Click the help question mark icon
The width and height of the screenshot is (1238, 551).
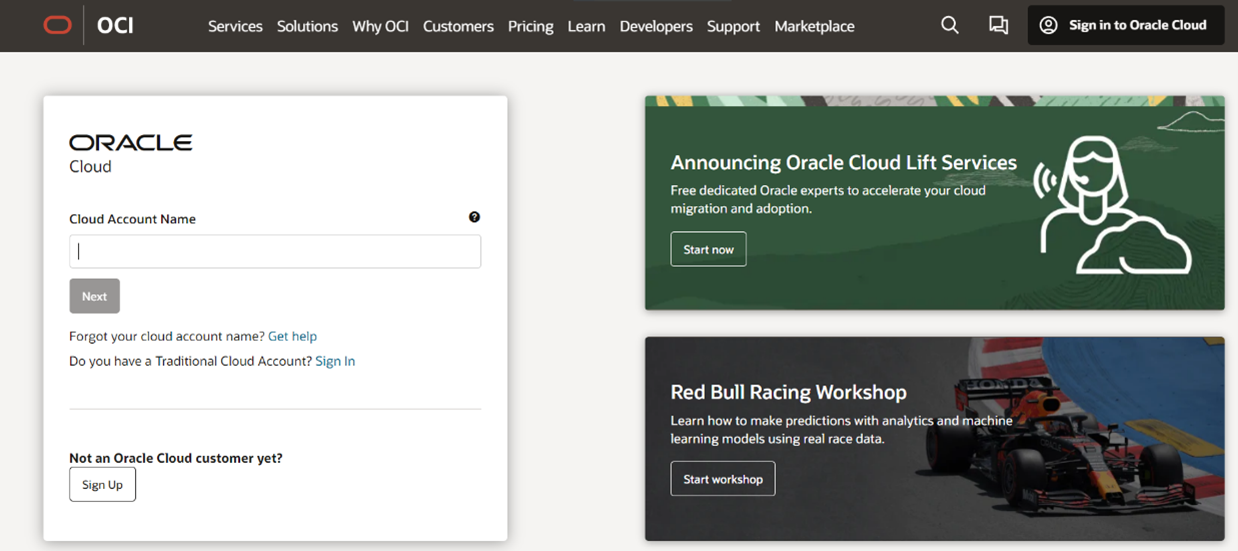coord(474,217)
